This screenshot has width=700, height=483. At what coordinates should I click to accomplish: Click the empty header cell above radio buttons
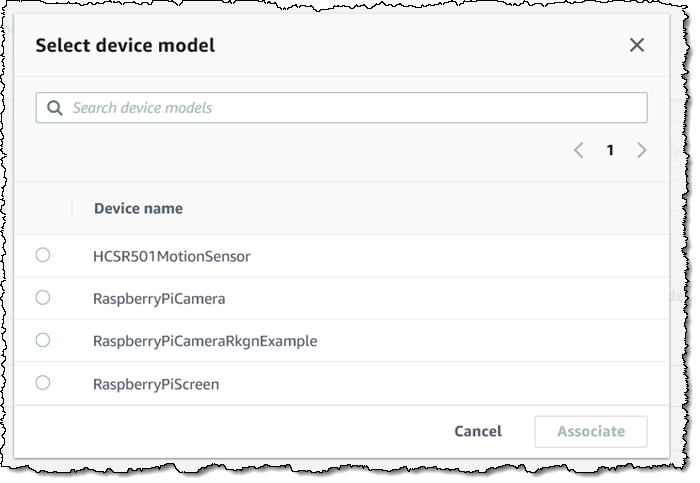tap(42, 208)
